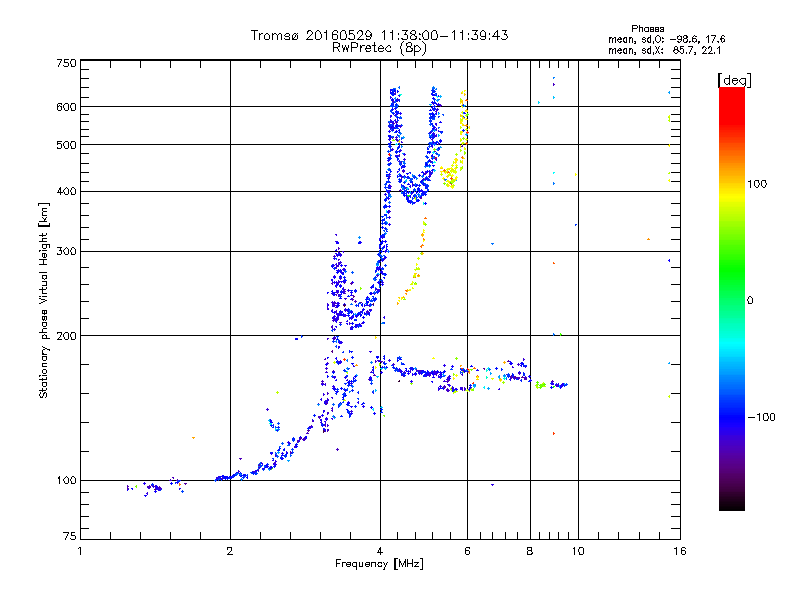The image size is (800, 600).
Task: Click the 'mean, sd,O: -98.6, 17.6' line
Action: [666, 39]
